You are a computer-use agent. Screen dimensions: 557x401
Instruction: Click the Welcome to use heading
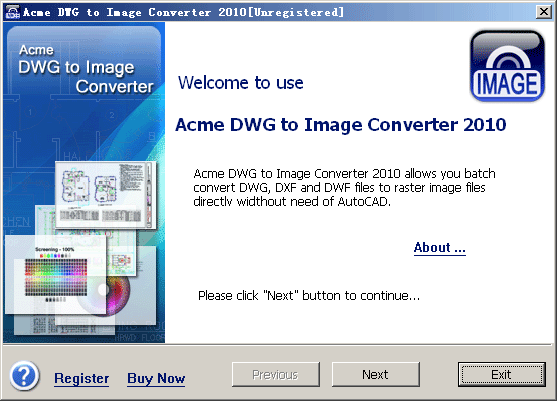(x=240, y=83)
